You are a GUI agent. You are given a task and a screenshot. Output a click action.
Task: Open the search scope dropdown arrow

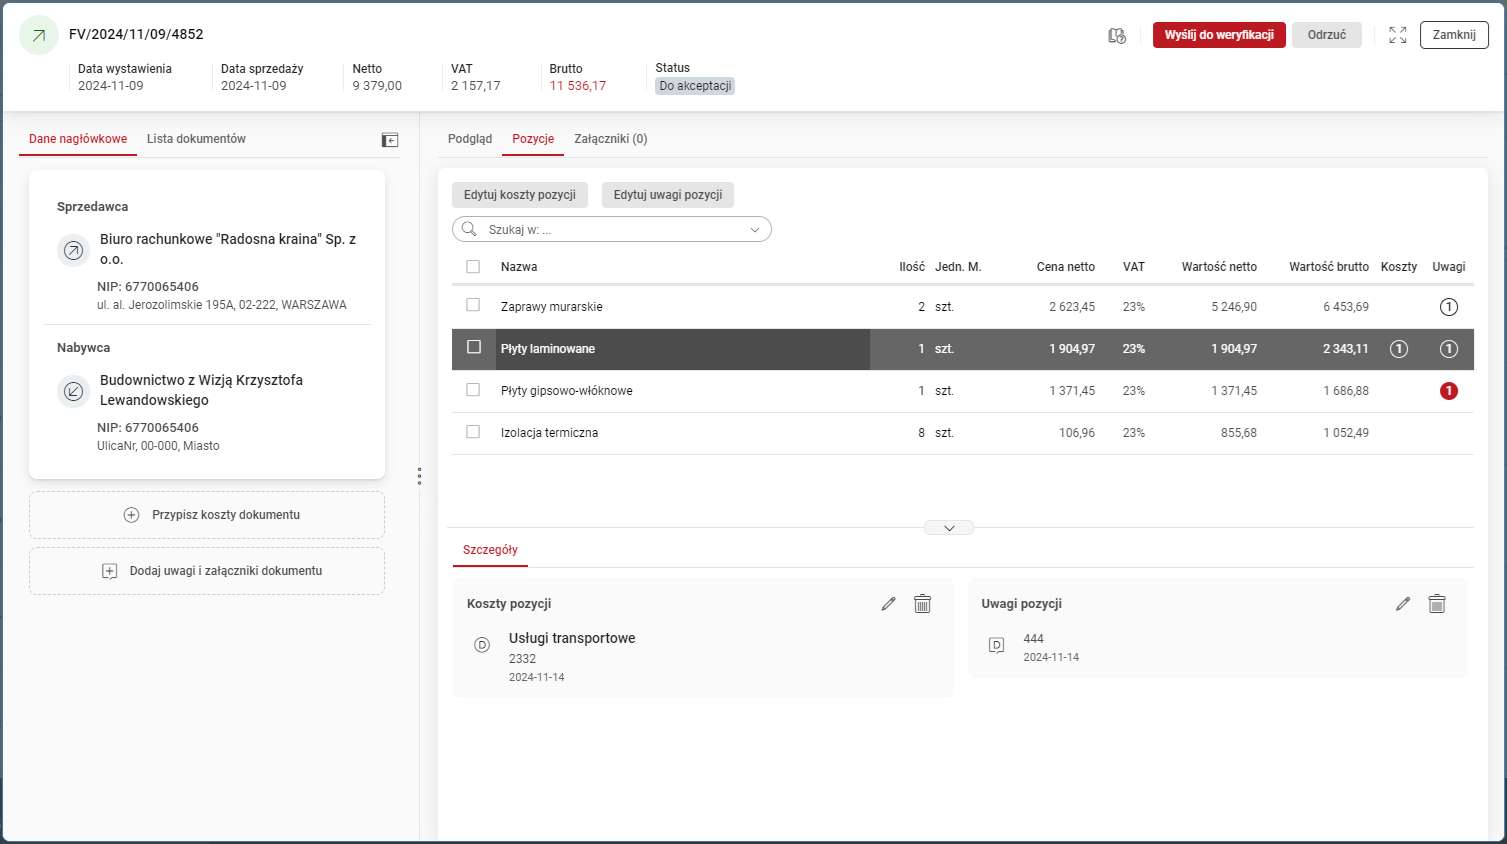(x=755, y=230)
